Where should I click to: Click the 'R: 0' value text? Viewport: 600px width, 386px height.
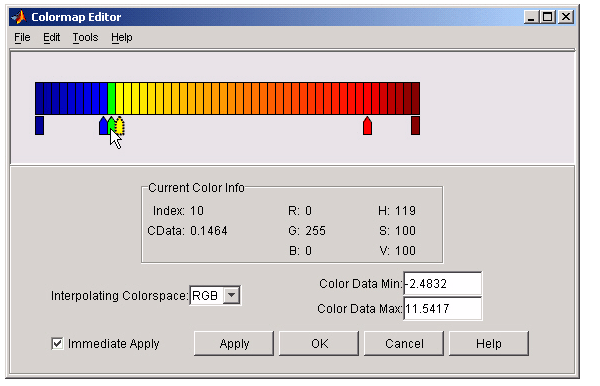[300, 211]
